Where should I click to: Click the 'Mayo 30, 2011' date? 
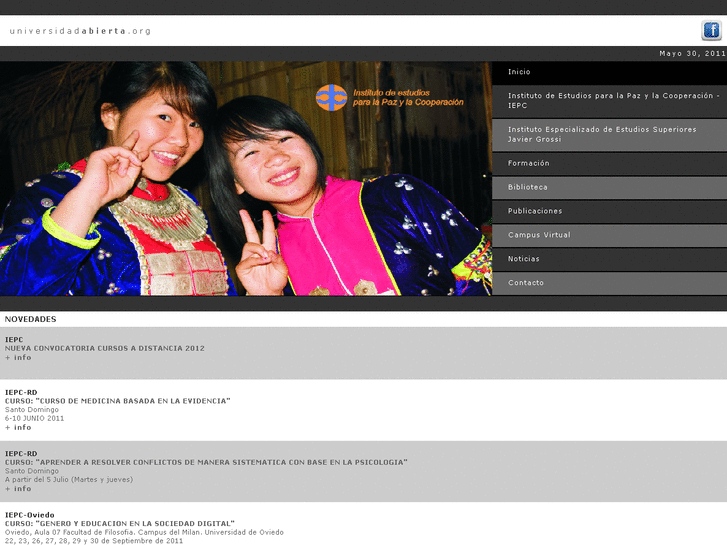[x=692, y=54]
